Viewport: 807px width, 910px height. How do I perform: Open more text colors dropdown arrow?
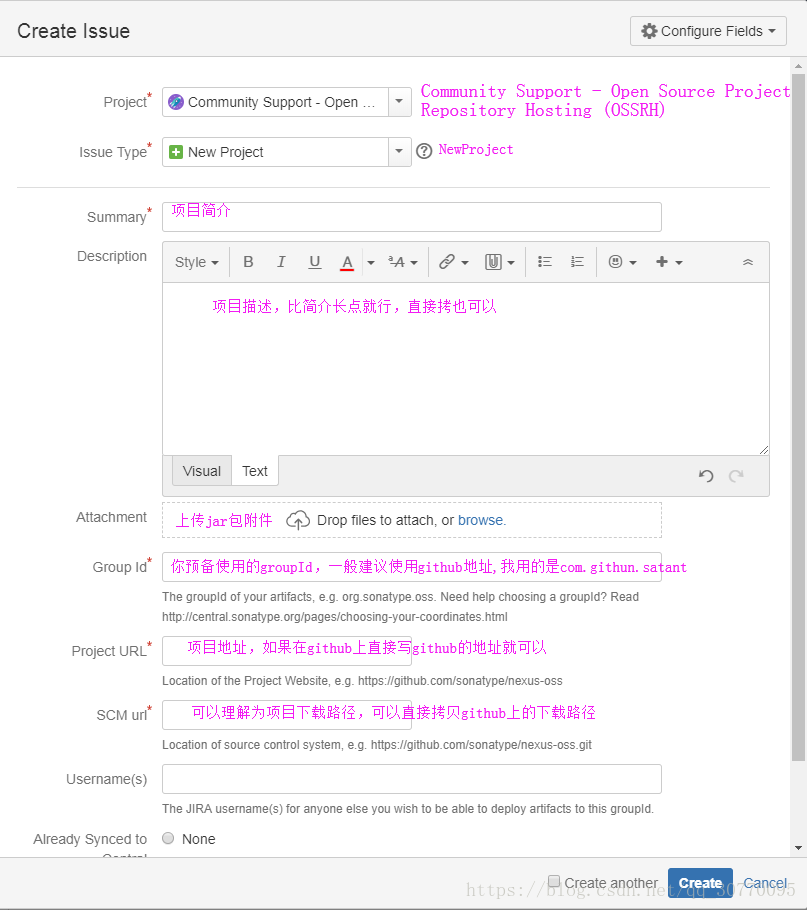[x=371, y=262]
